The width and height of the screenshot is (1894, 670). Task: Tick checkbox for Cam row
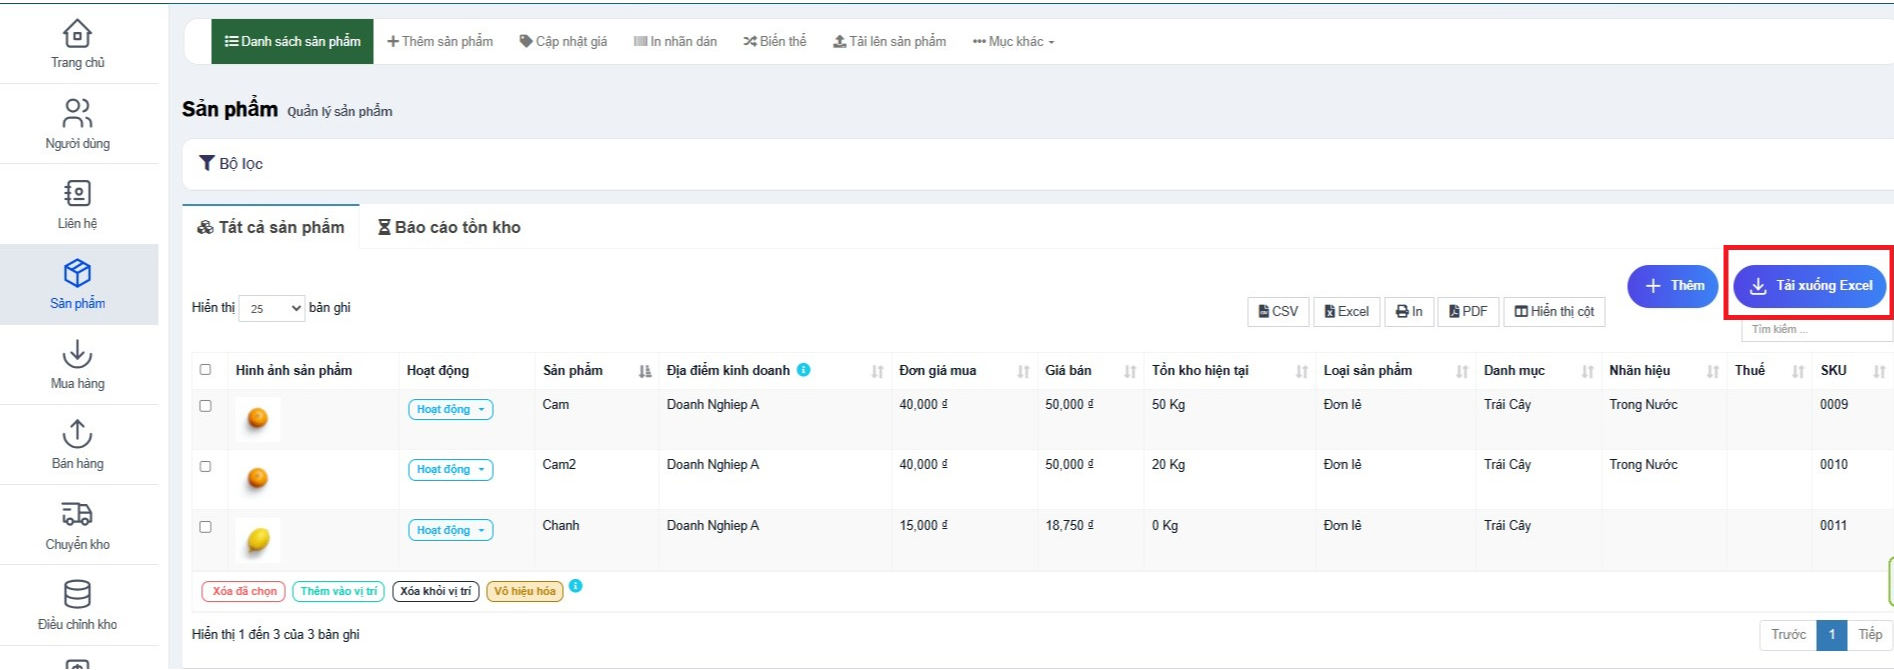(205, 406)
